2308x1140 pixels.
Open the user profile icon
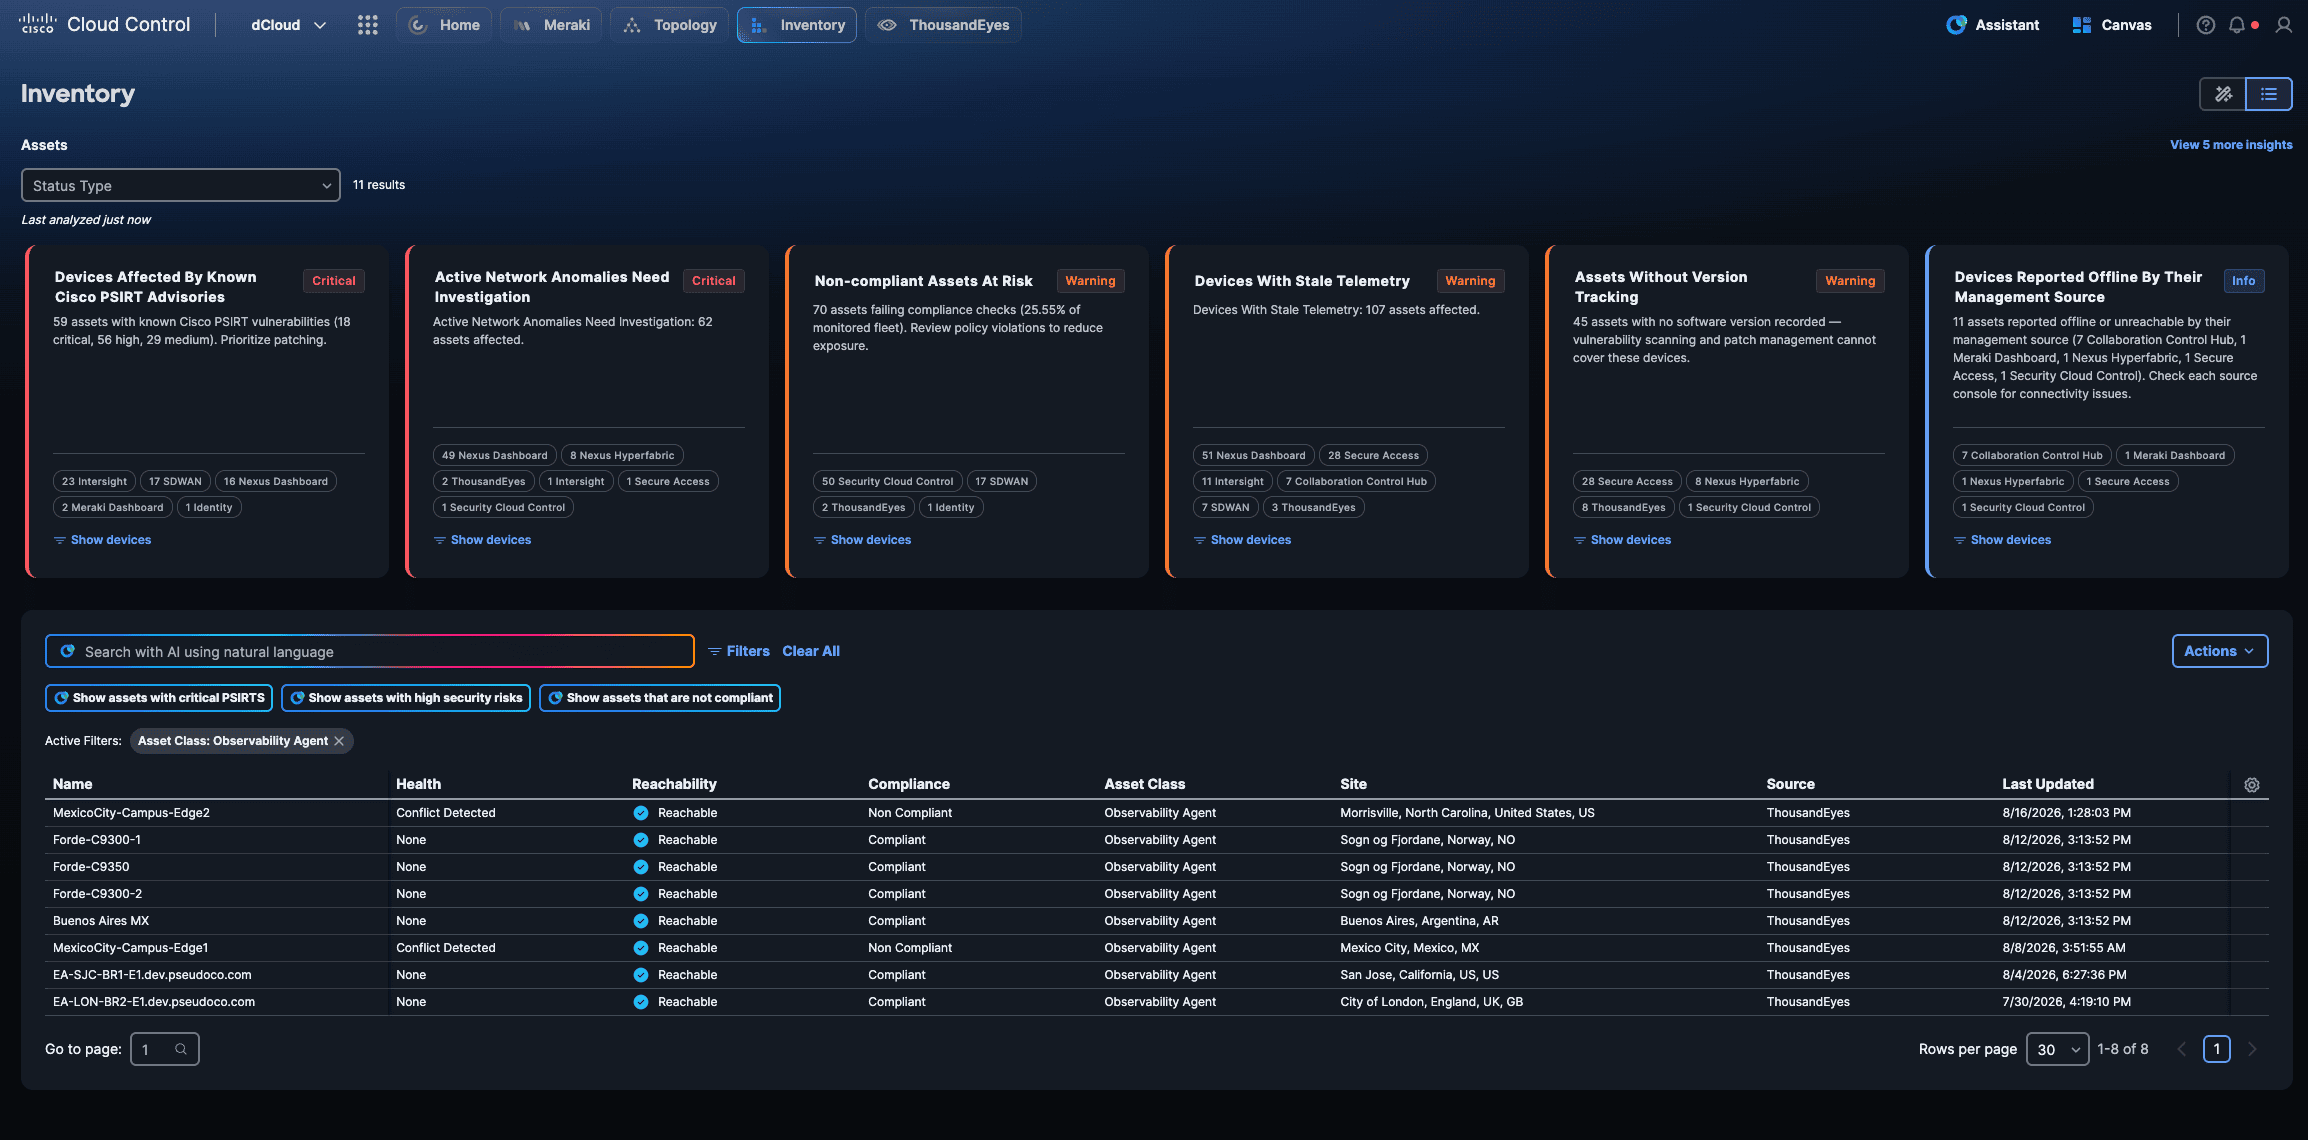tap(2283, 25)
